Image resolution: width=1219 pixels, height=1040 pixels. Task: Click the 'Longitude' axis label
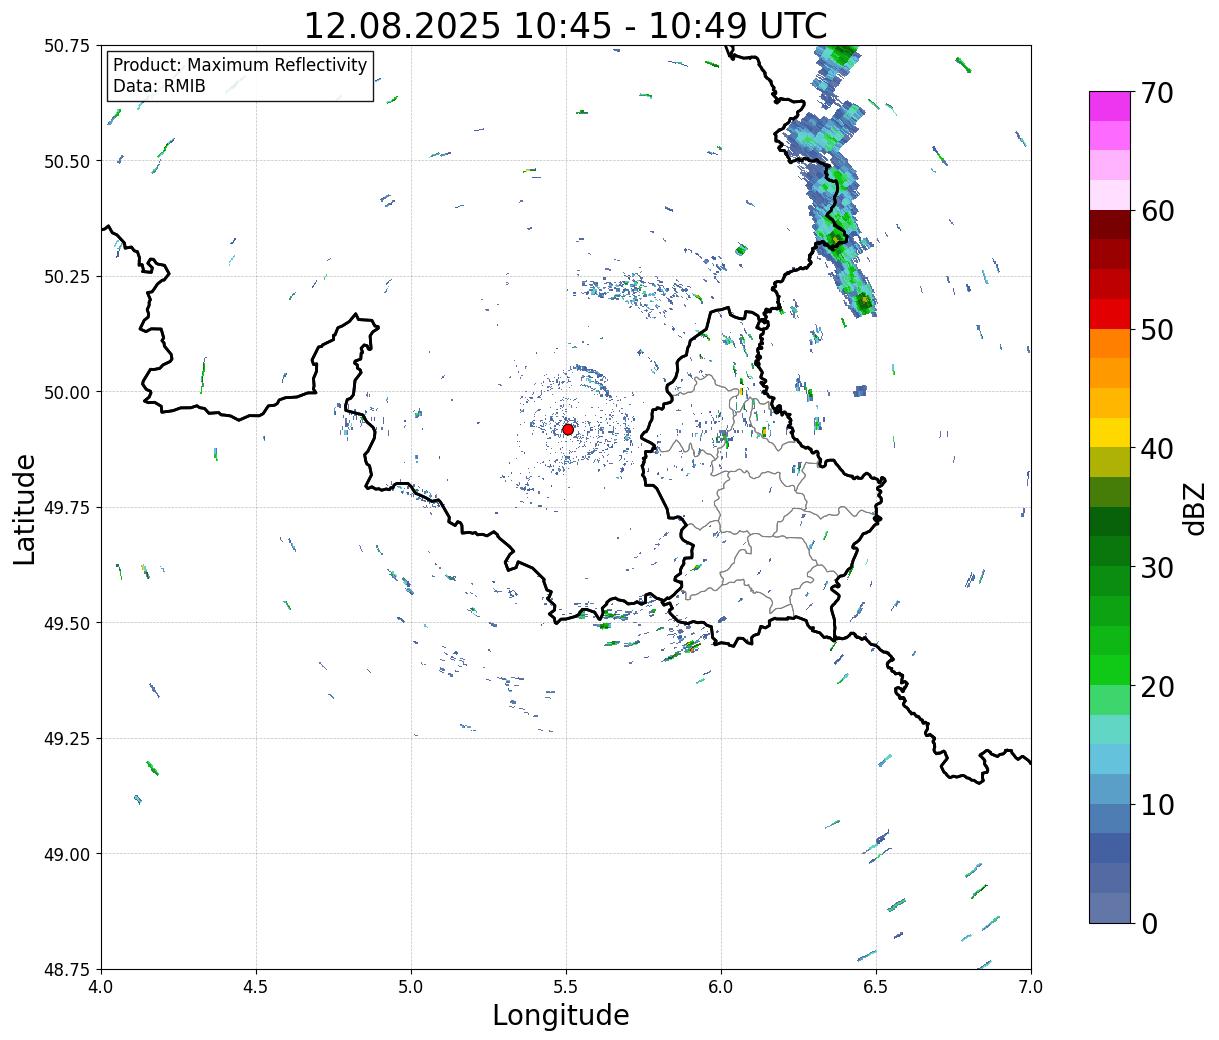(561, 1015)
